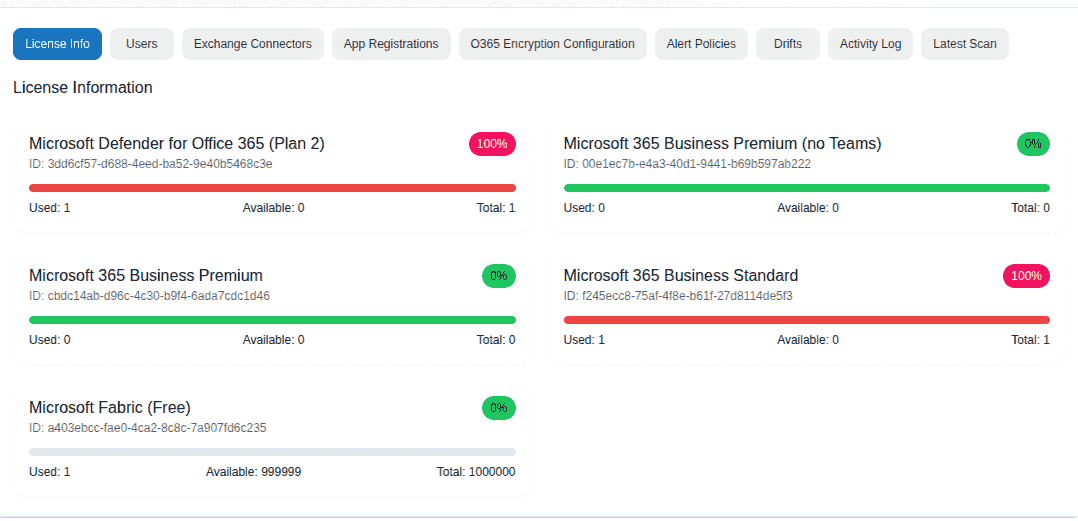Select the License Info tab
Viewport: 1078px width, 521px height.
(57, 44)
